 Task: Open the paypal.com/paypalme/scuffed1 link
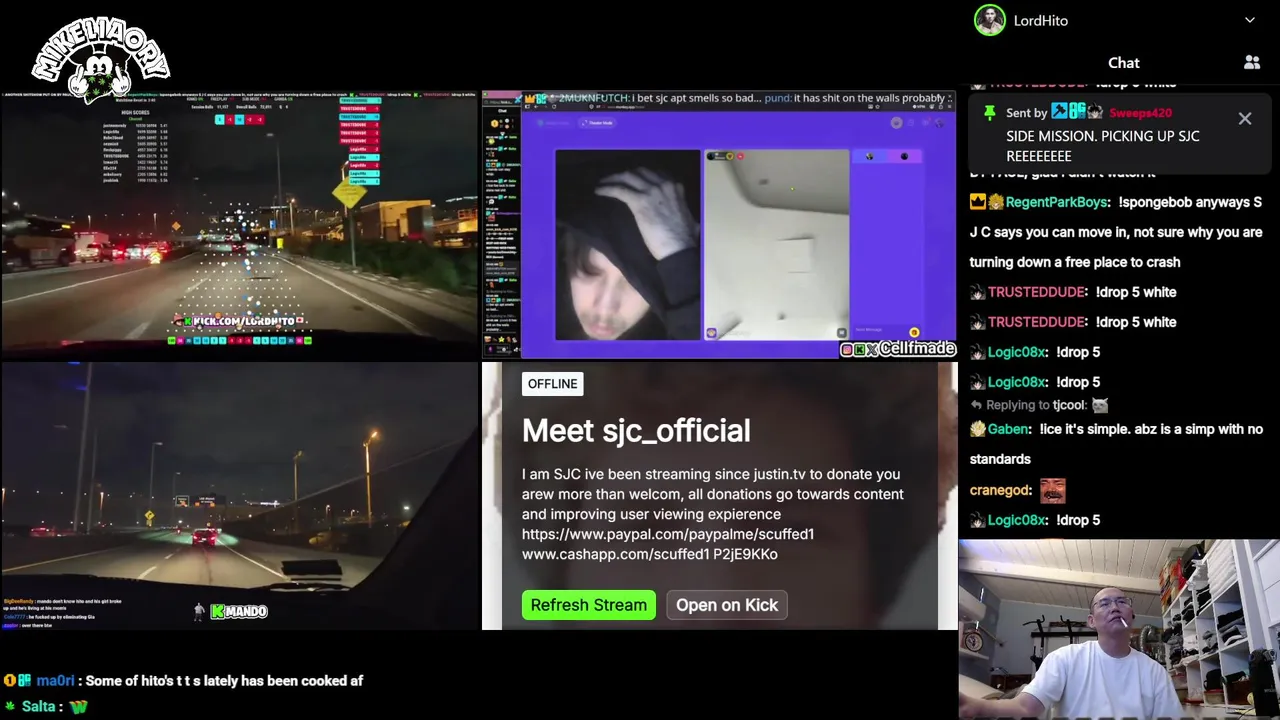(x=668, y=534)
